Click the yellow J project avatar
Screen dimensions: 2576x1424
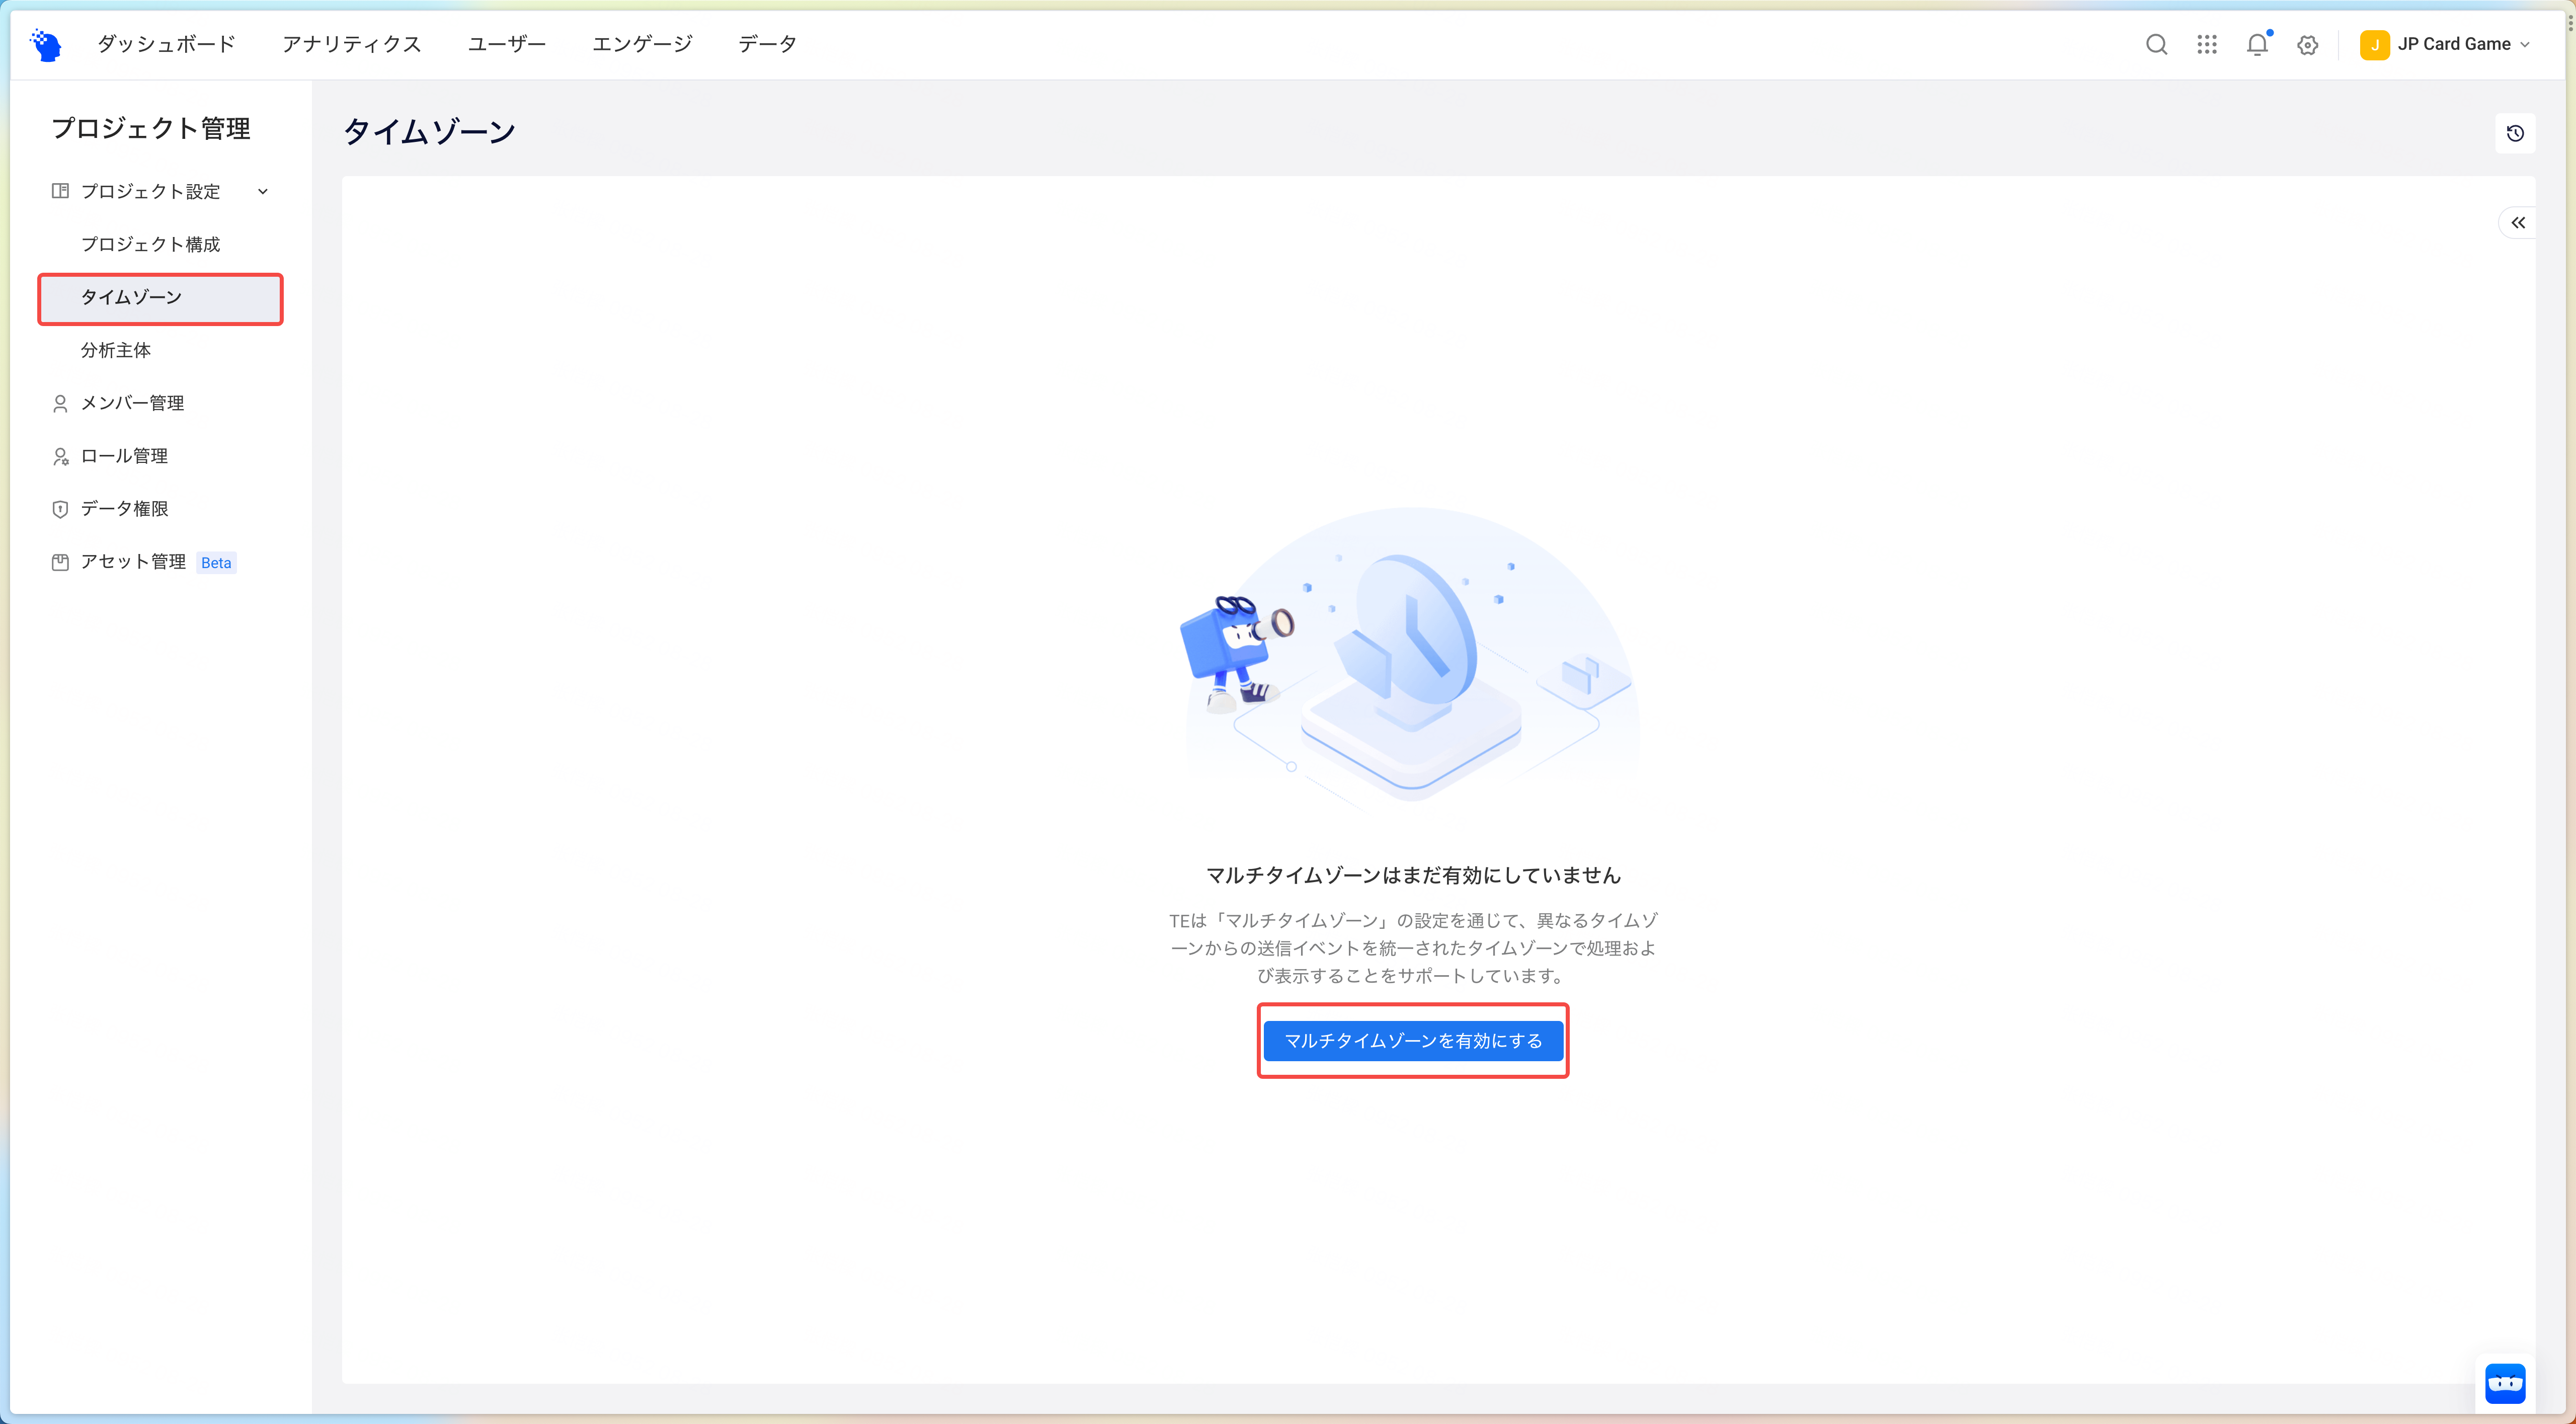[x=2374, y=45]
